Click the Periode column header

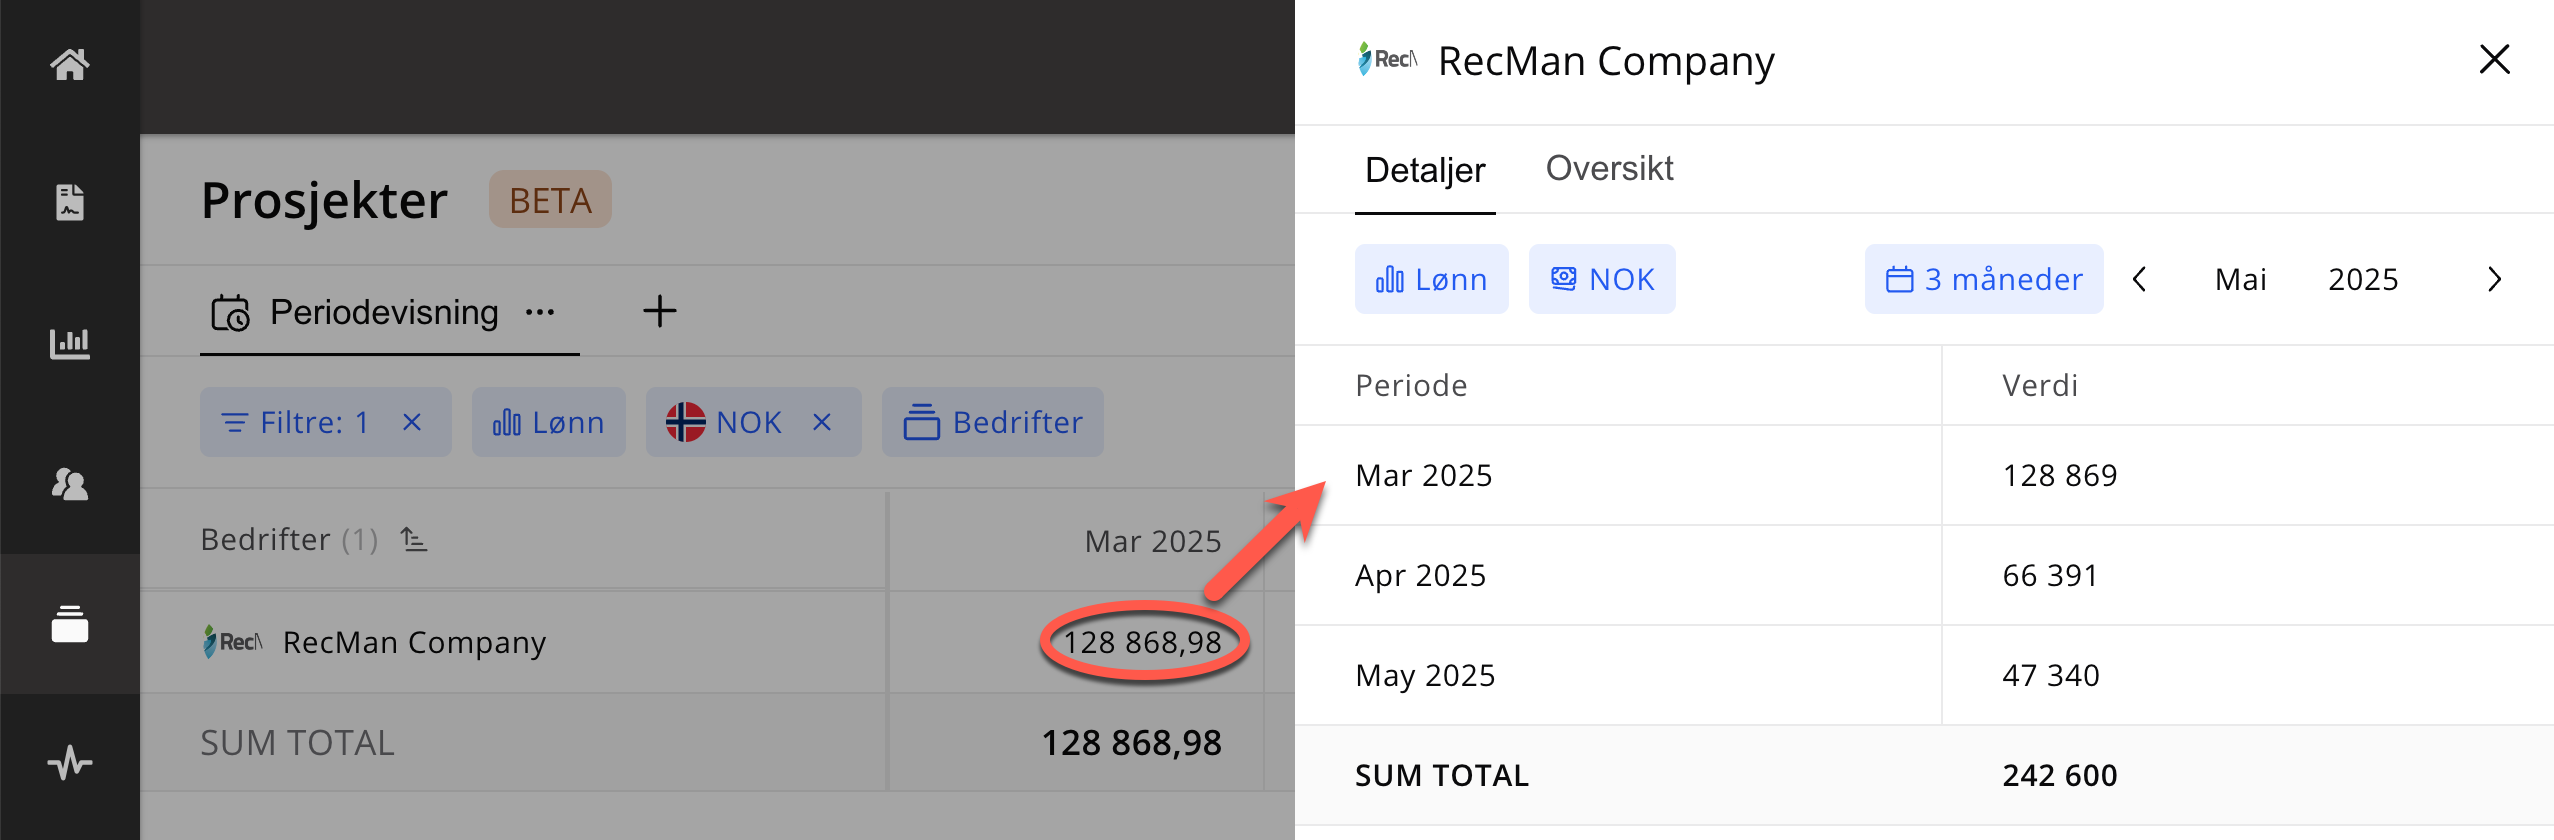click(x=1411, y=385)
